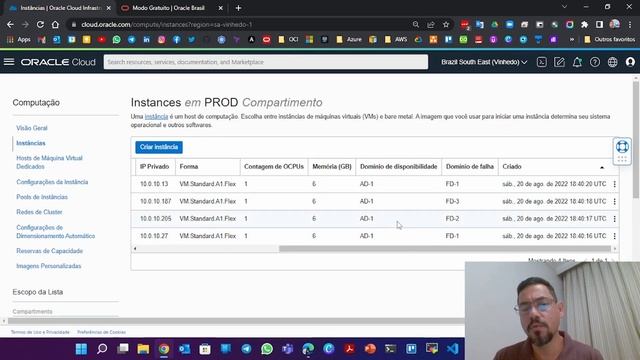This screenshot has height=360, width=640.
Task: Open actions menu for instance 10.0.10.13
Action: [614, 184]
